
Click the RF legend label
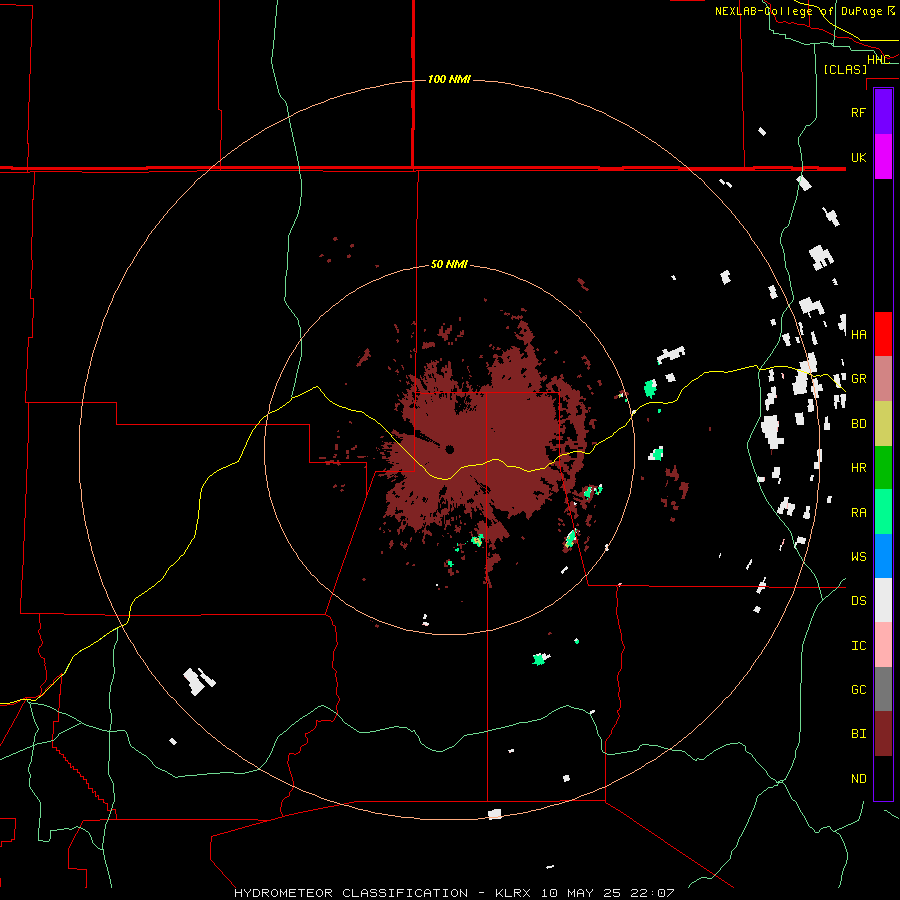click(x=858, y=112)
